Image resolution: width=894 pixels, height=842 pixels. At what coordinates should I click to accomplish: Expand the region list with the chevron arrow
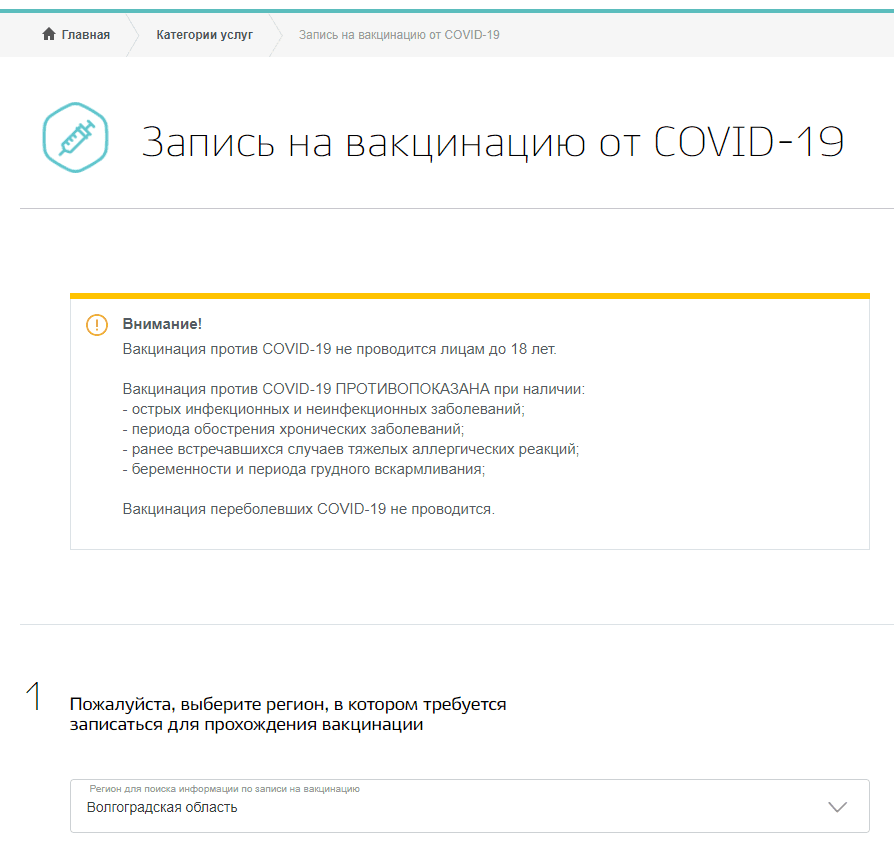click(x=838, y=807)
